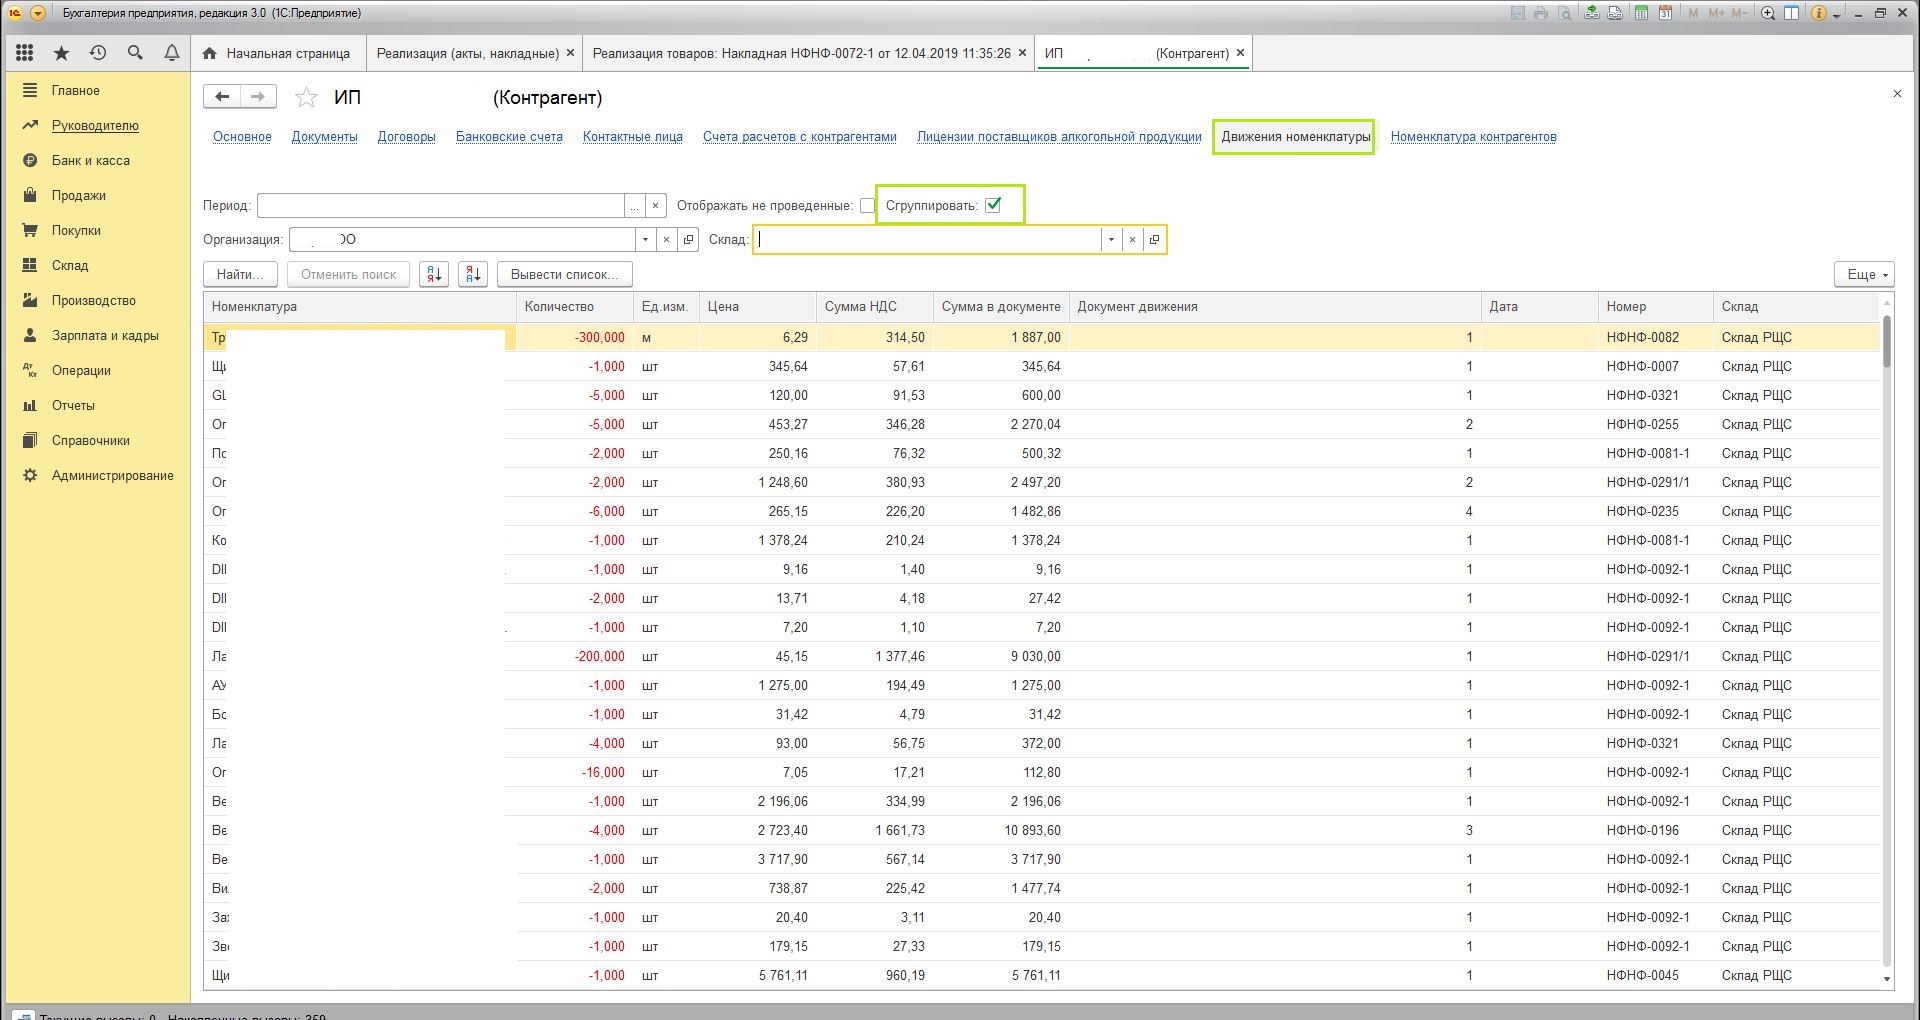
Task: Go forward with right arrow button
Action: (258, 96)
